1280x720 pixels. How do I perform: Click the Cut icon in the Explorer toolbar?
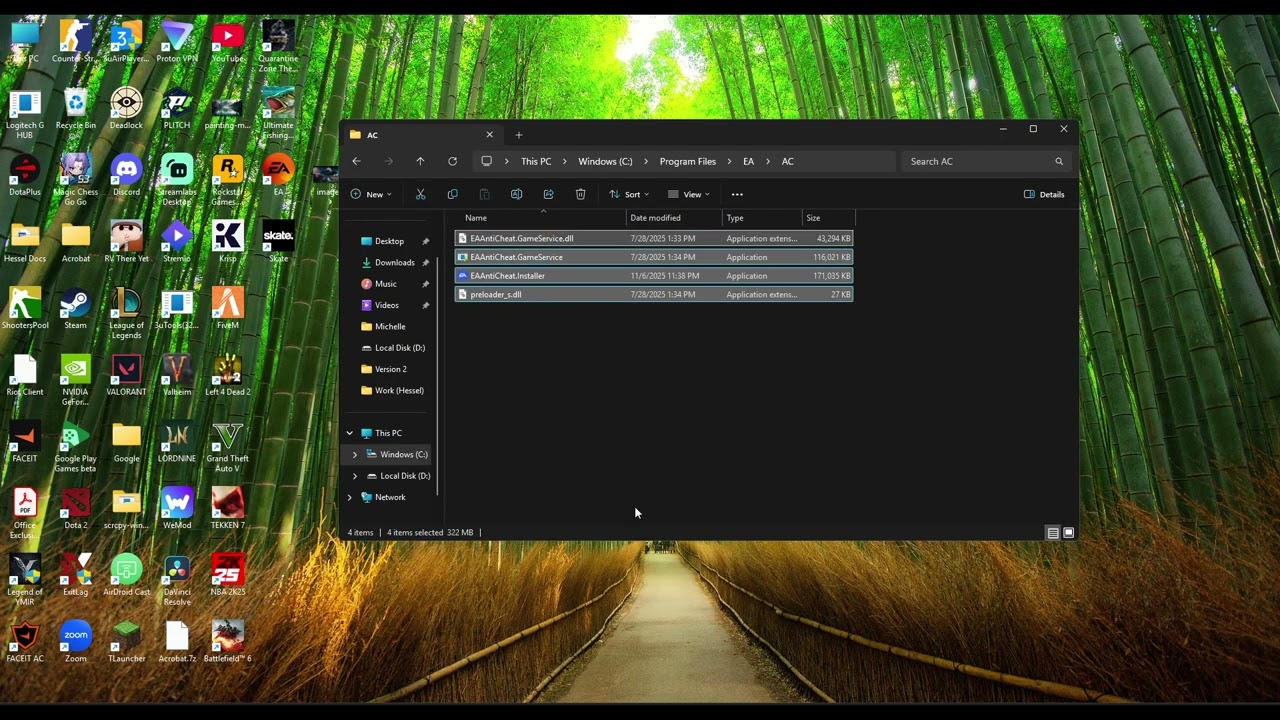click(x=420, y=194)
